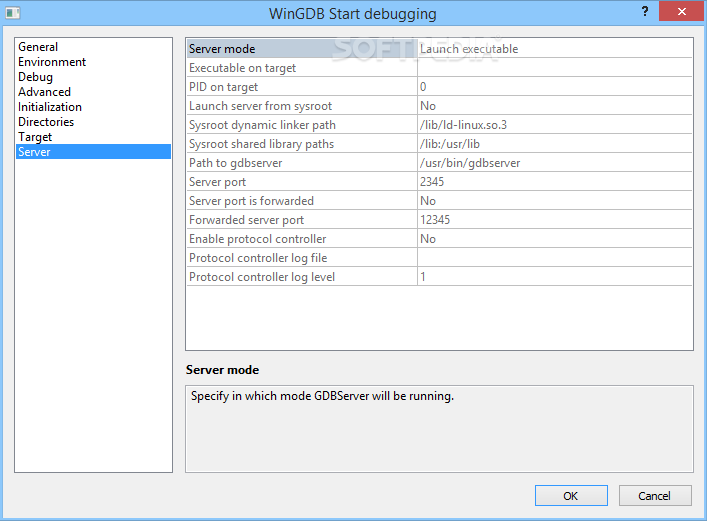Select General in the category list
Viewport: 707px width, 521px height.
[x=38, y=47]
